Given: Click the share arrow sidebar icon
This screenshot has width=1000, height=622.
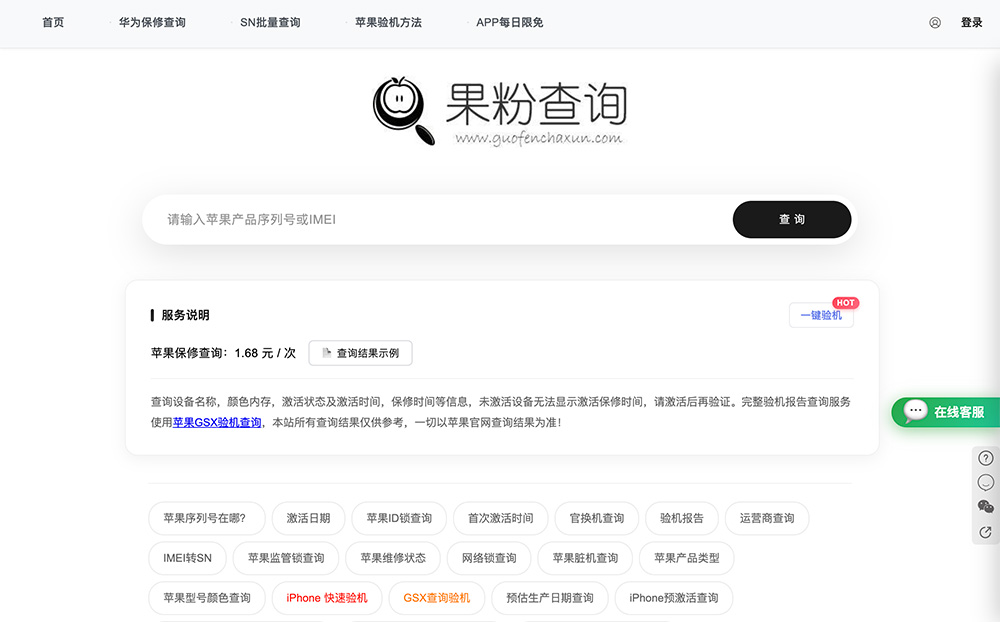Looking at the screenshot, I should (985, 532).
